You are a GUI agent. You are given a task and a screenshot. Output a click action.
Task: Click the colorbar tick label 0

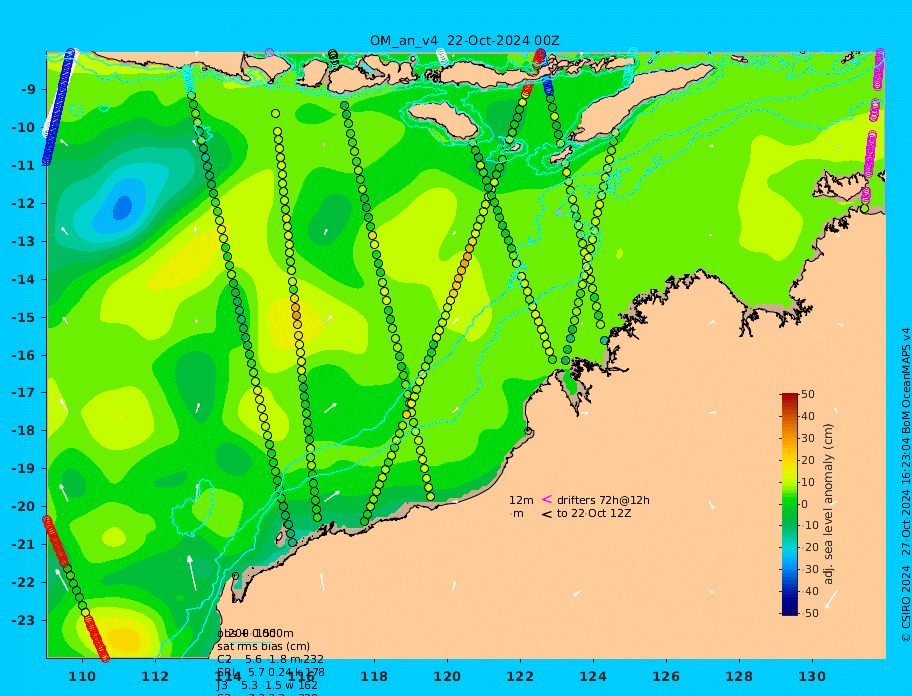[805, 504]
